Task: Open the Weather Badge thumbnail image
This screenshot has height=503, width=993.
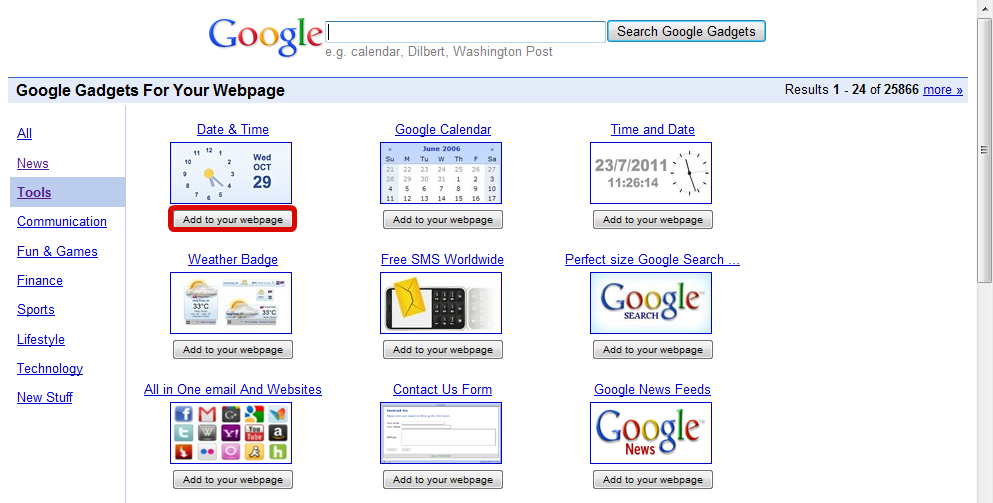Action: 231,303
